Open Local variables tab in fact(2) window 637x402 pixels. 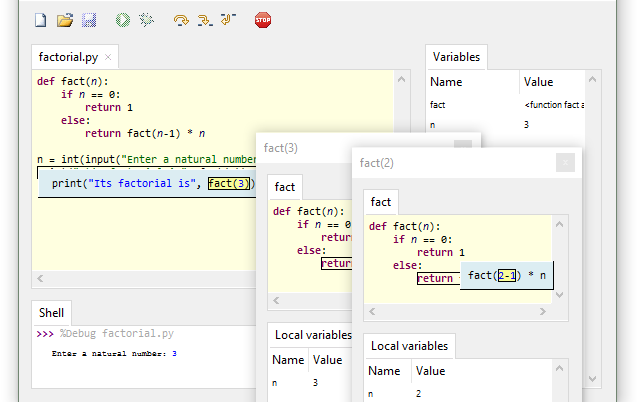click(x=410, y=346)
